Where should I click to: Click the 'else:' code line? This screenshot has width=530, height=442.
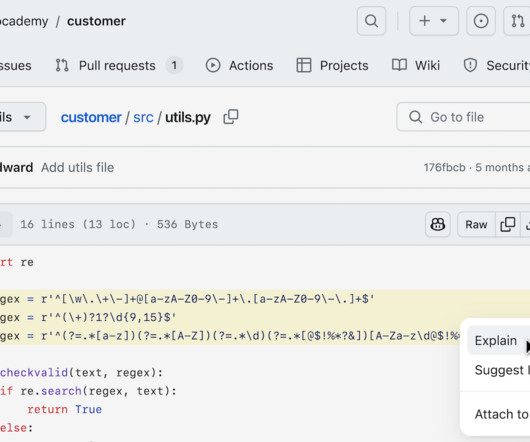click(x=16, y=428)
